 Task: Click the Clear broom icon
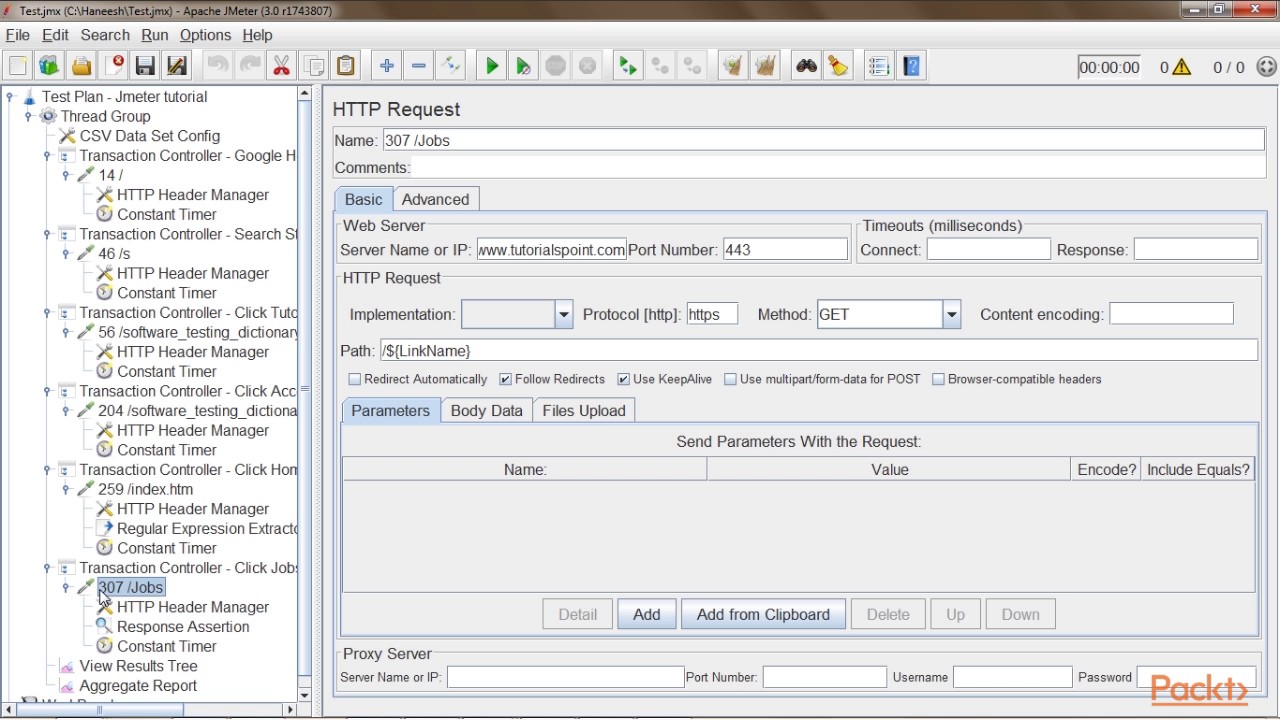[x=733, y=66]
